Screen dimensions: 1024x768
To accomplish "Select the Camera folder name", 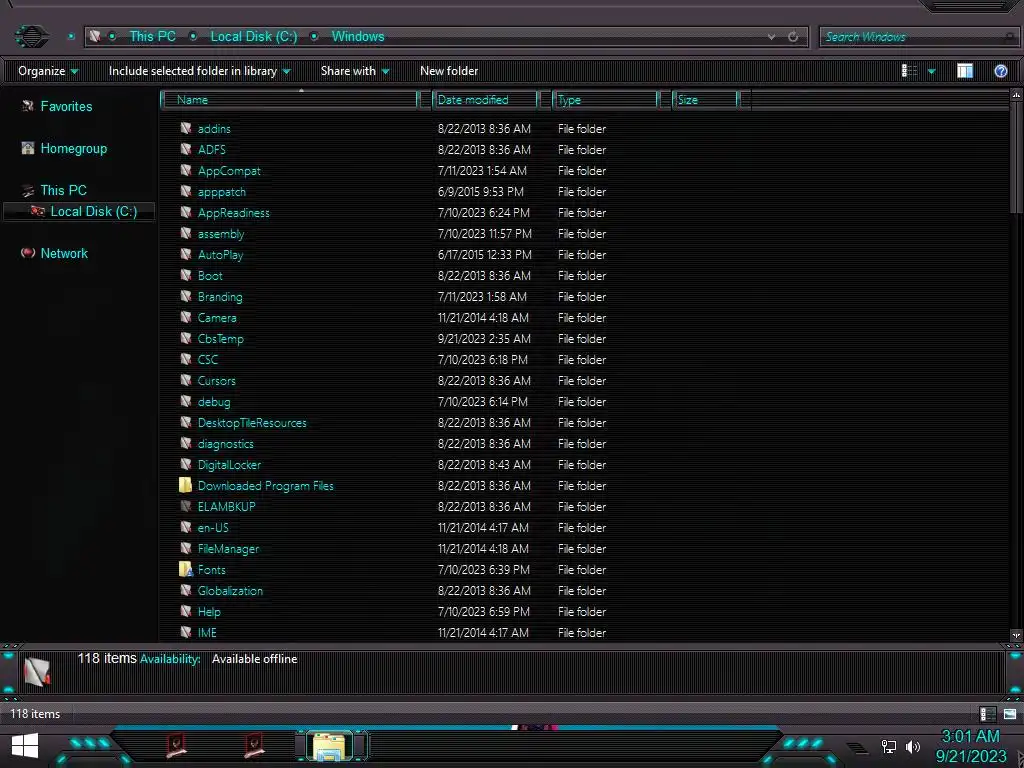I will pos(217,317).
